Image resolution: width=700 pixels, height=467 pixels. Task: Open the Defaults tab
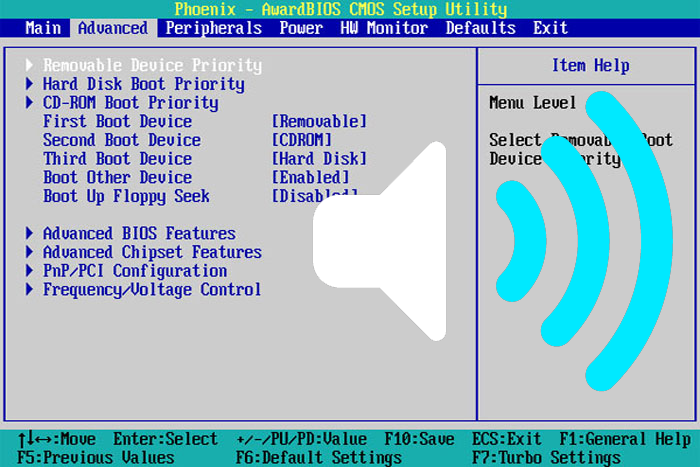(x=480, y=28)
